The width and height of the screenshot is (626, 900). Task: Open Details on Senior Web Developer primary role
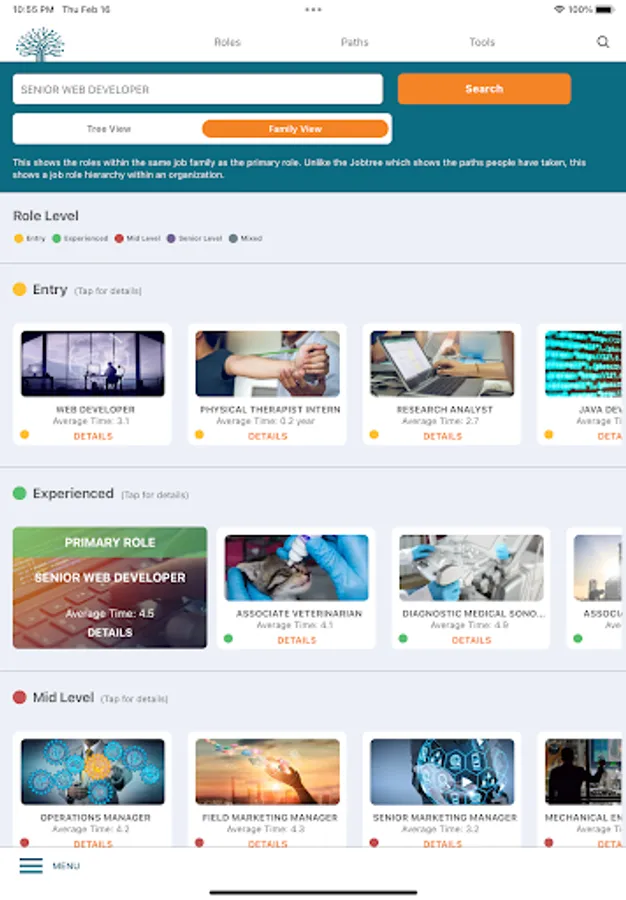point(110,633)
